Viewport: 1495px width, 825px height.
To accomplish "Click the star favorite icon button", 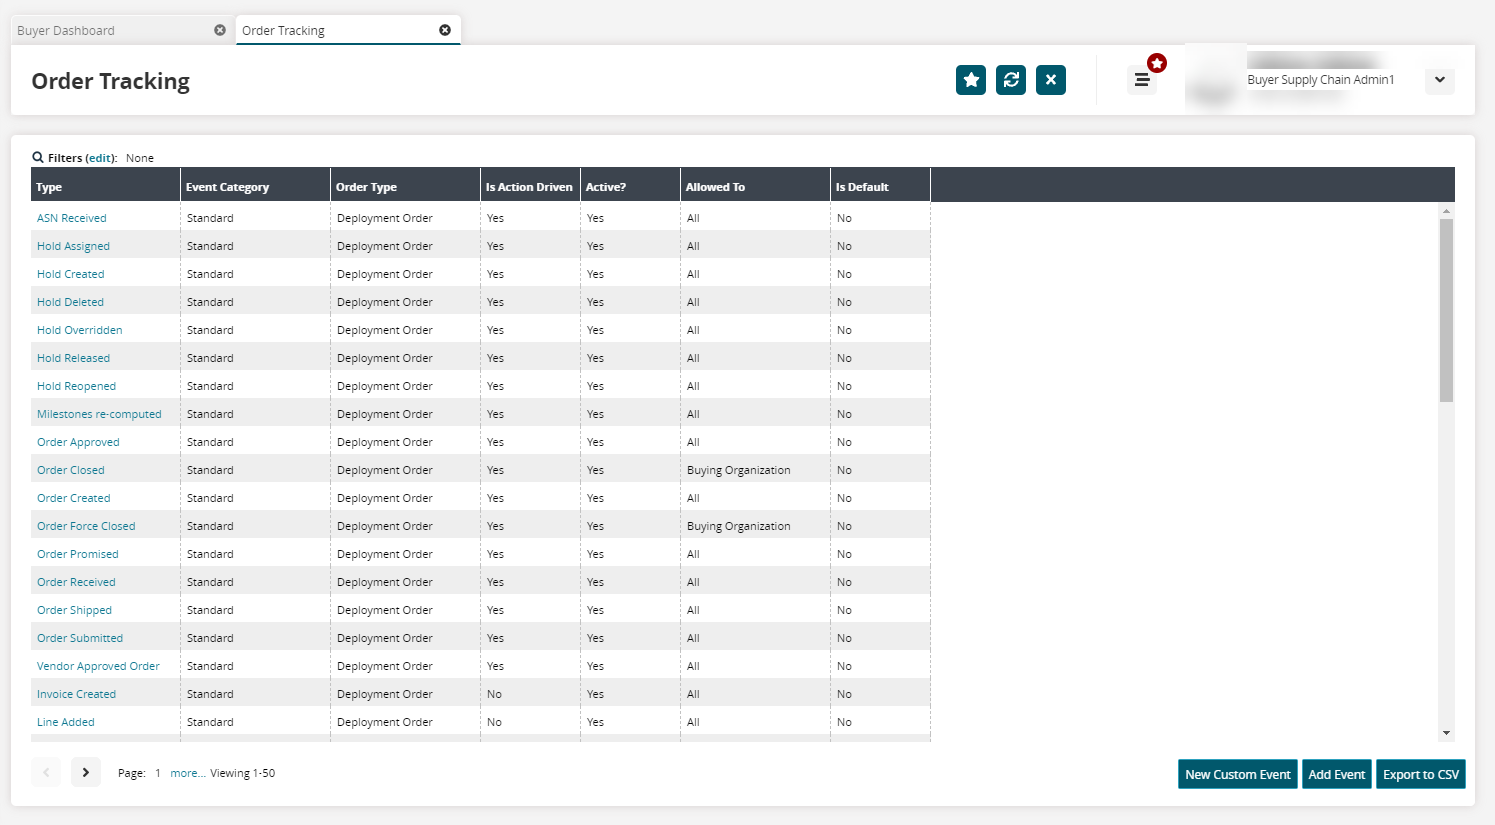I will tap(970, 80).
